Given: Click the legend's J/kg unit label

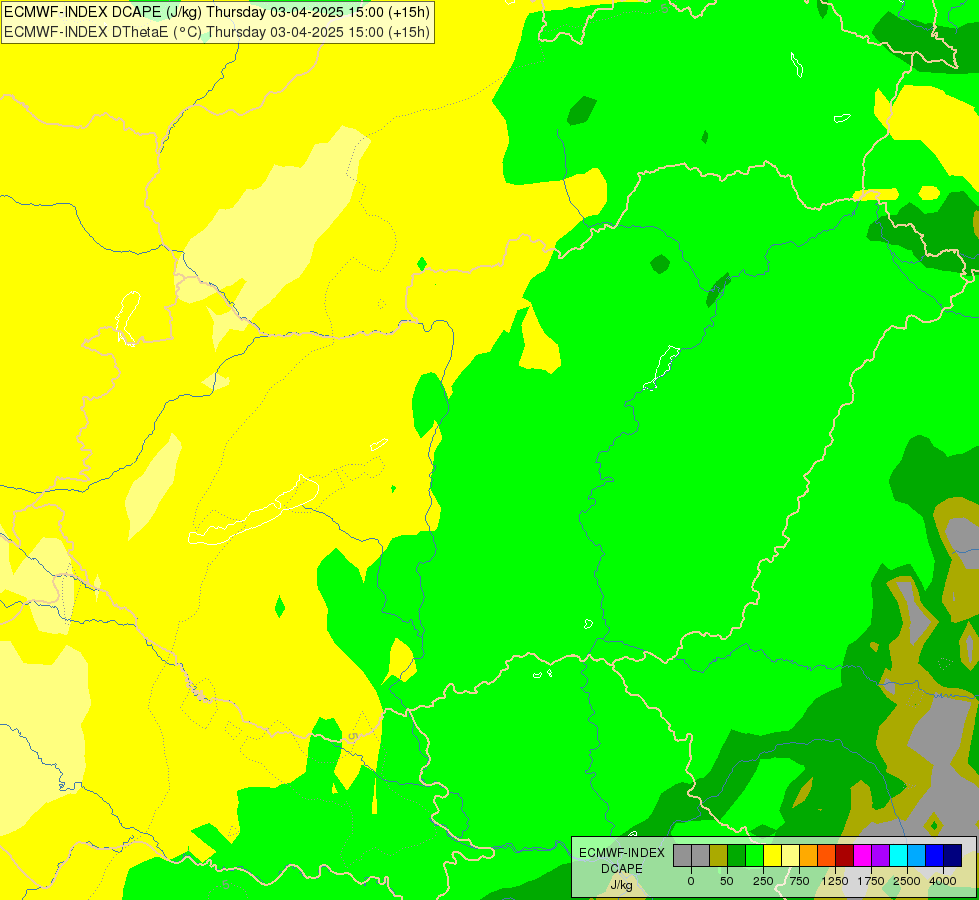Looking at the screenshot, I should pyautogui.click(x=621, y=886).
